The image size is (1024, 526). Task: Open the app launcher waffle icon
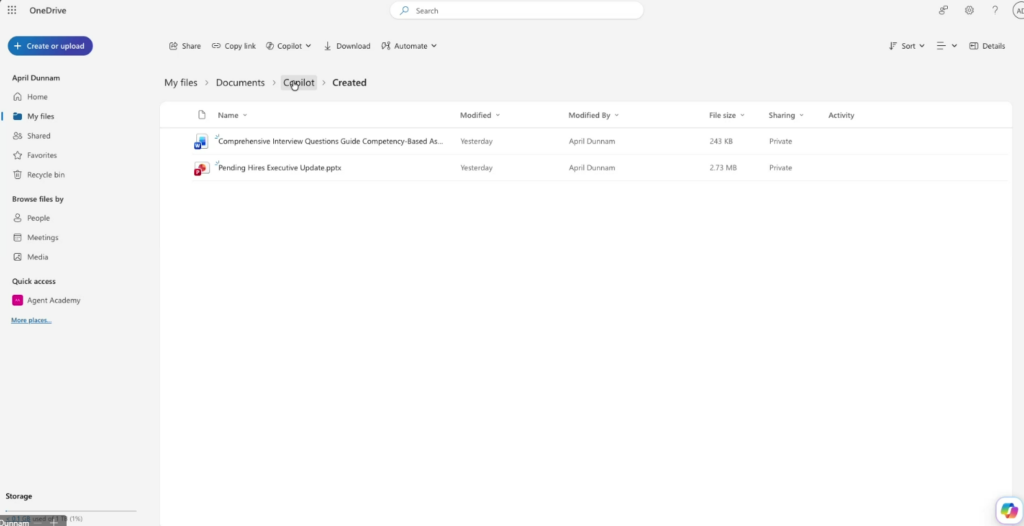12,10
